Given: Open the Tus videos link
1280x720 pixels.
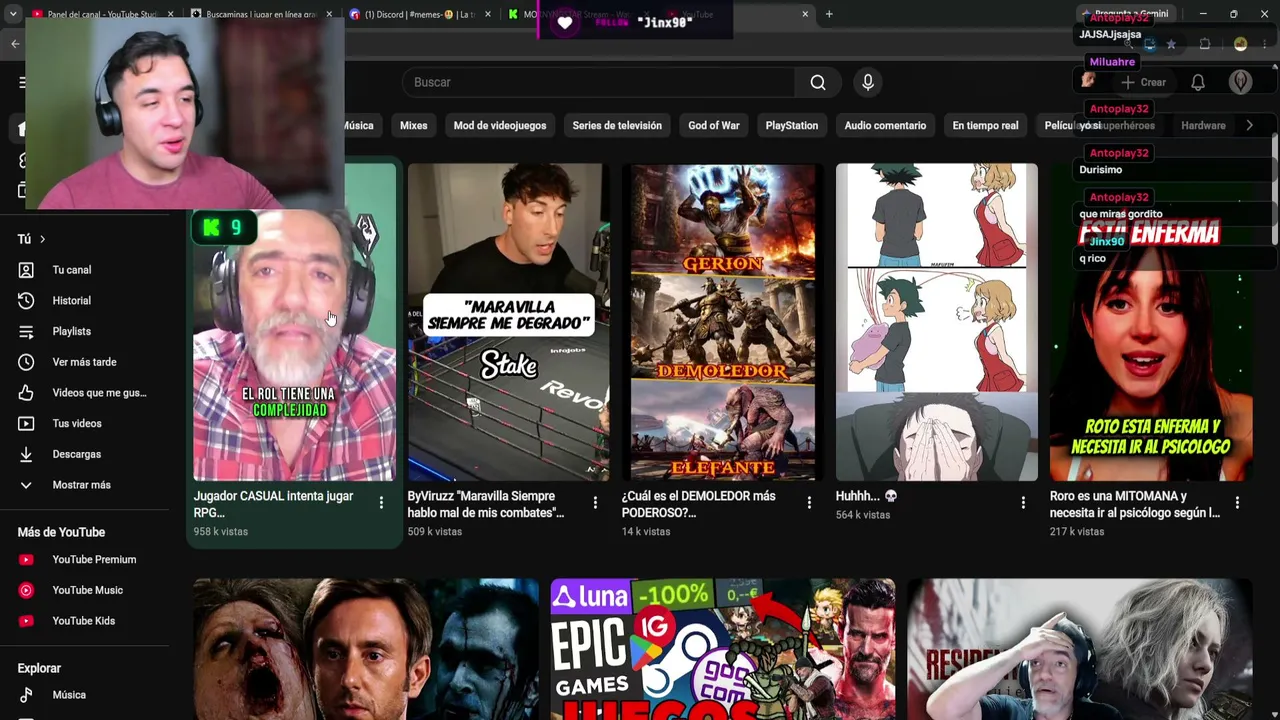Looking at the screenshot, I should (x=77, y=424).
